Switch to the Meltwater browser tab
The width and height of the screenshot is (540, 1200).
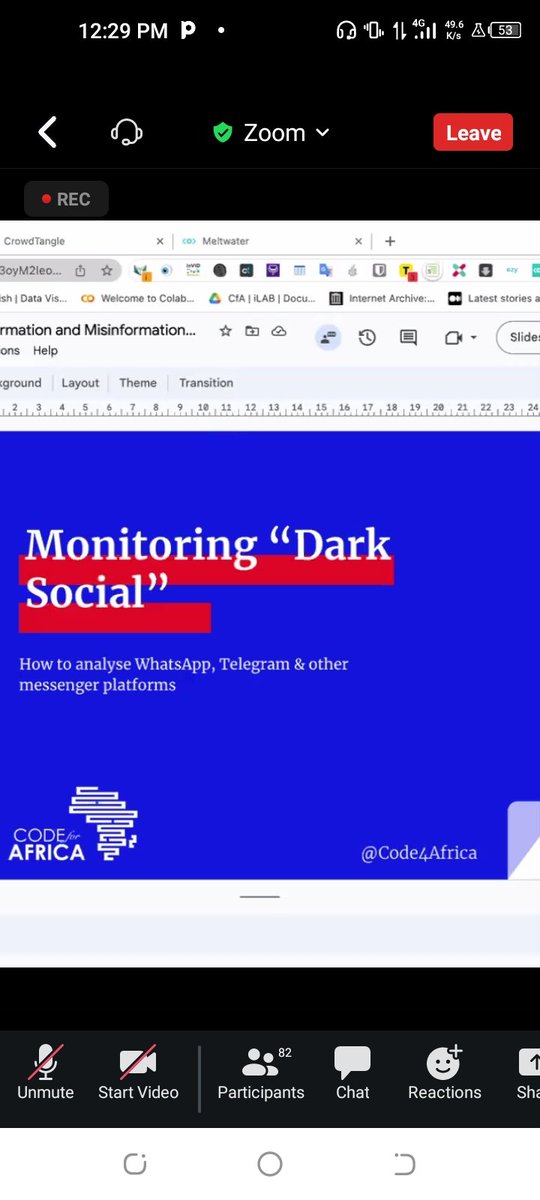270,241
